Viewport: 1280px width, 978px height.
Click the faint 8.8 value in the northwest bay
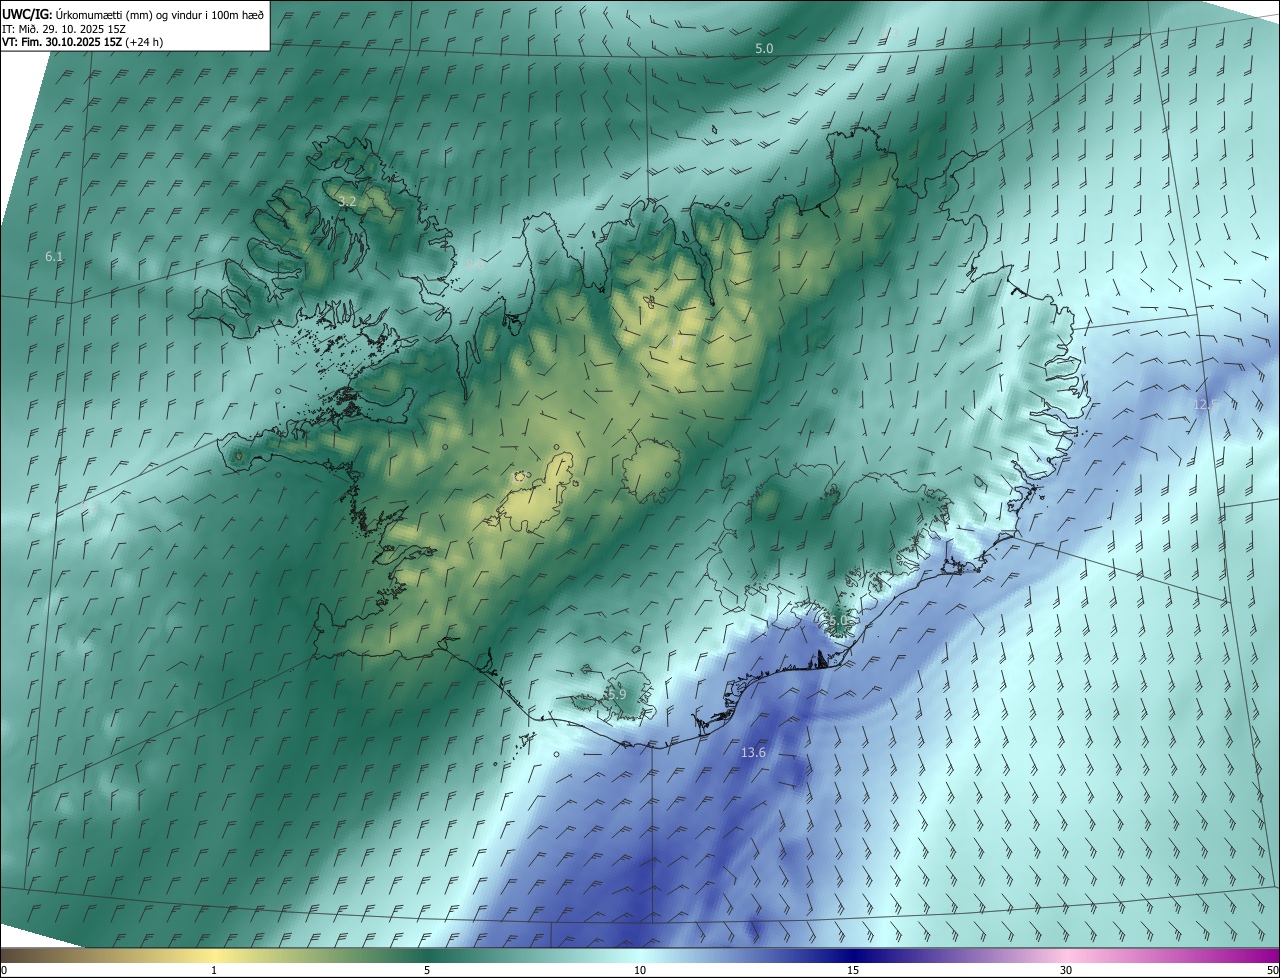click(x=475, y=264)
